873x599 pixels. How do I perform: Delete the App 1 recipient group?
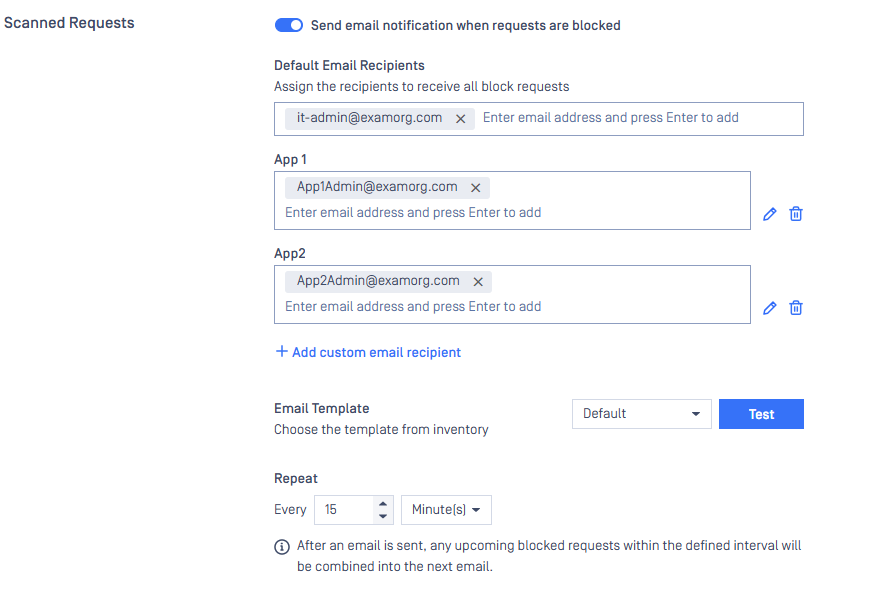click(x=796, y=214)
